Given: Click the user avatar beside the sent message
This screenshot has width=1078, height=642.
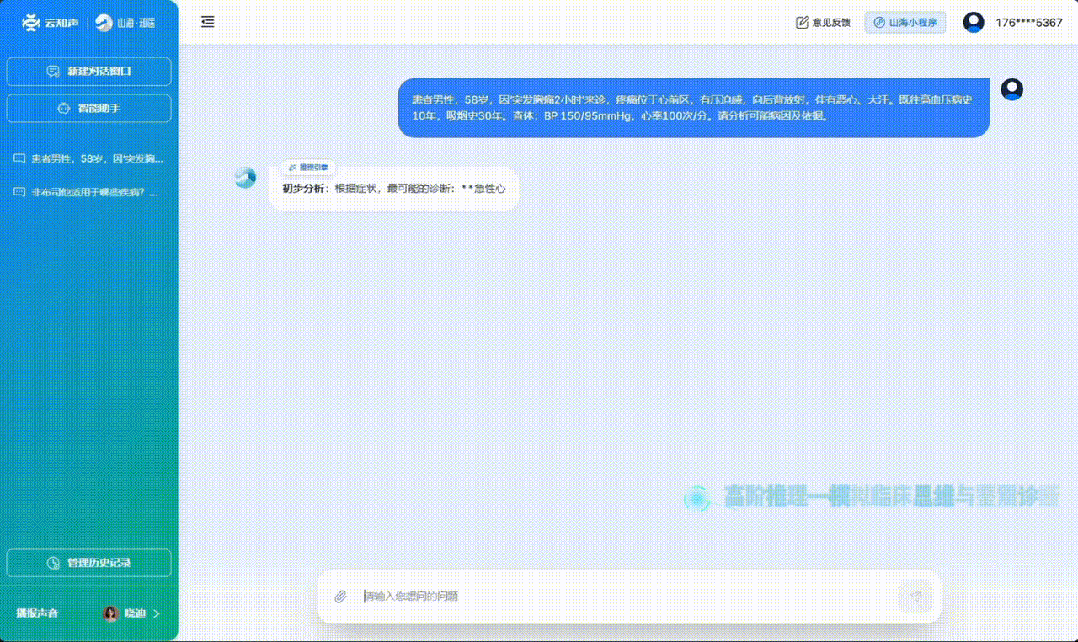Looking at the screenshot, I should coord(1012,90).
